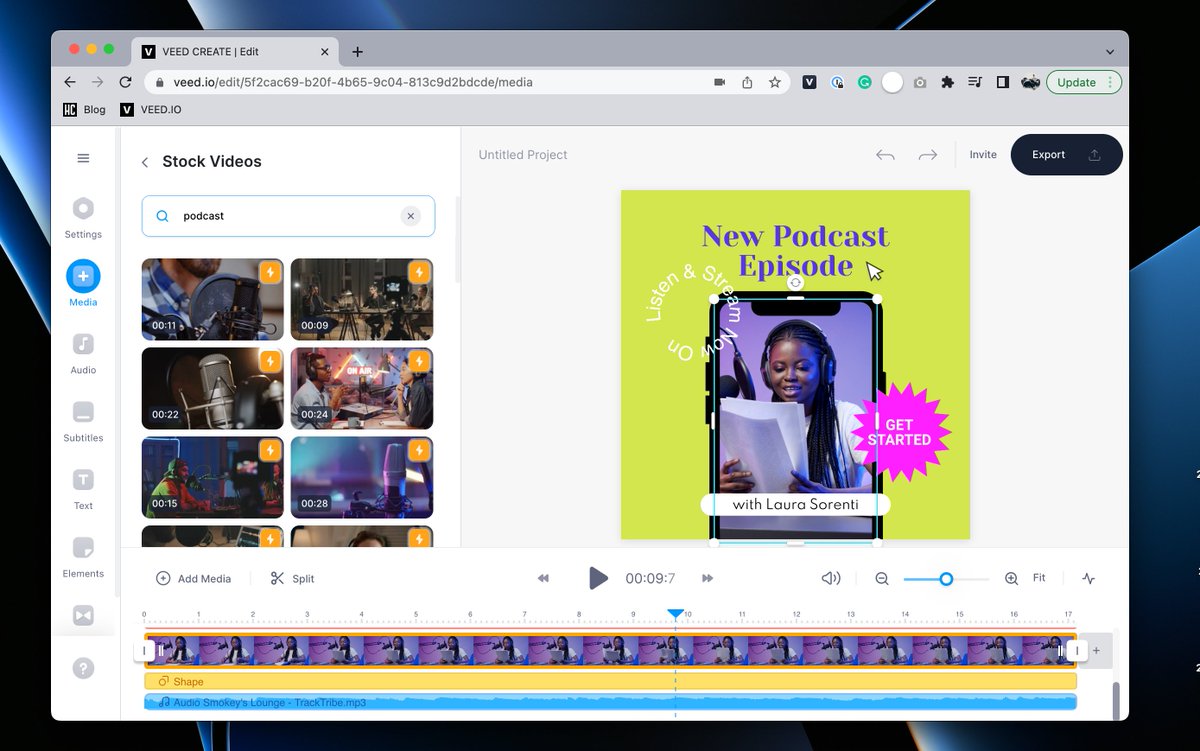The width and height of the screenshot is (1200, 751).
Task: Click the Invite button
Action: [x=983, y=155]
